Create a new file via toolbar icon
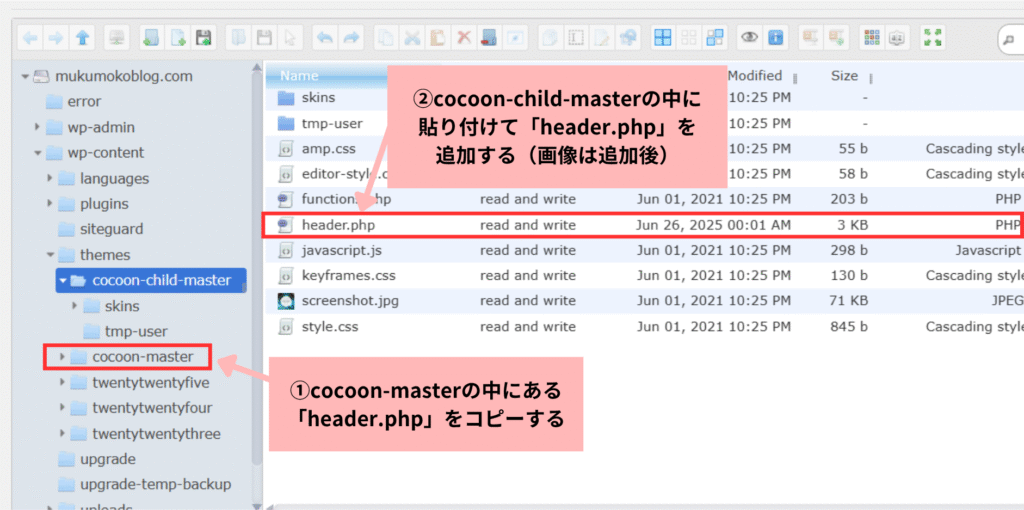 (178, 38)
